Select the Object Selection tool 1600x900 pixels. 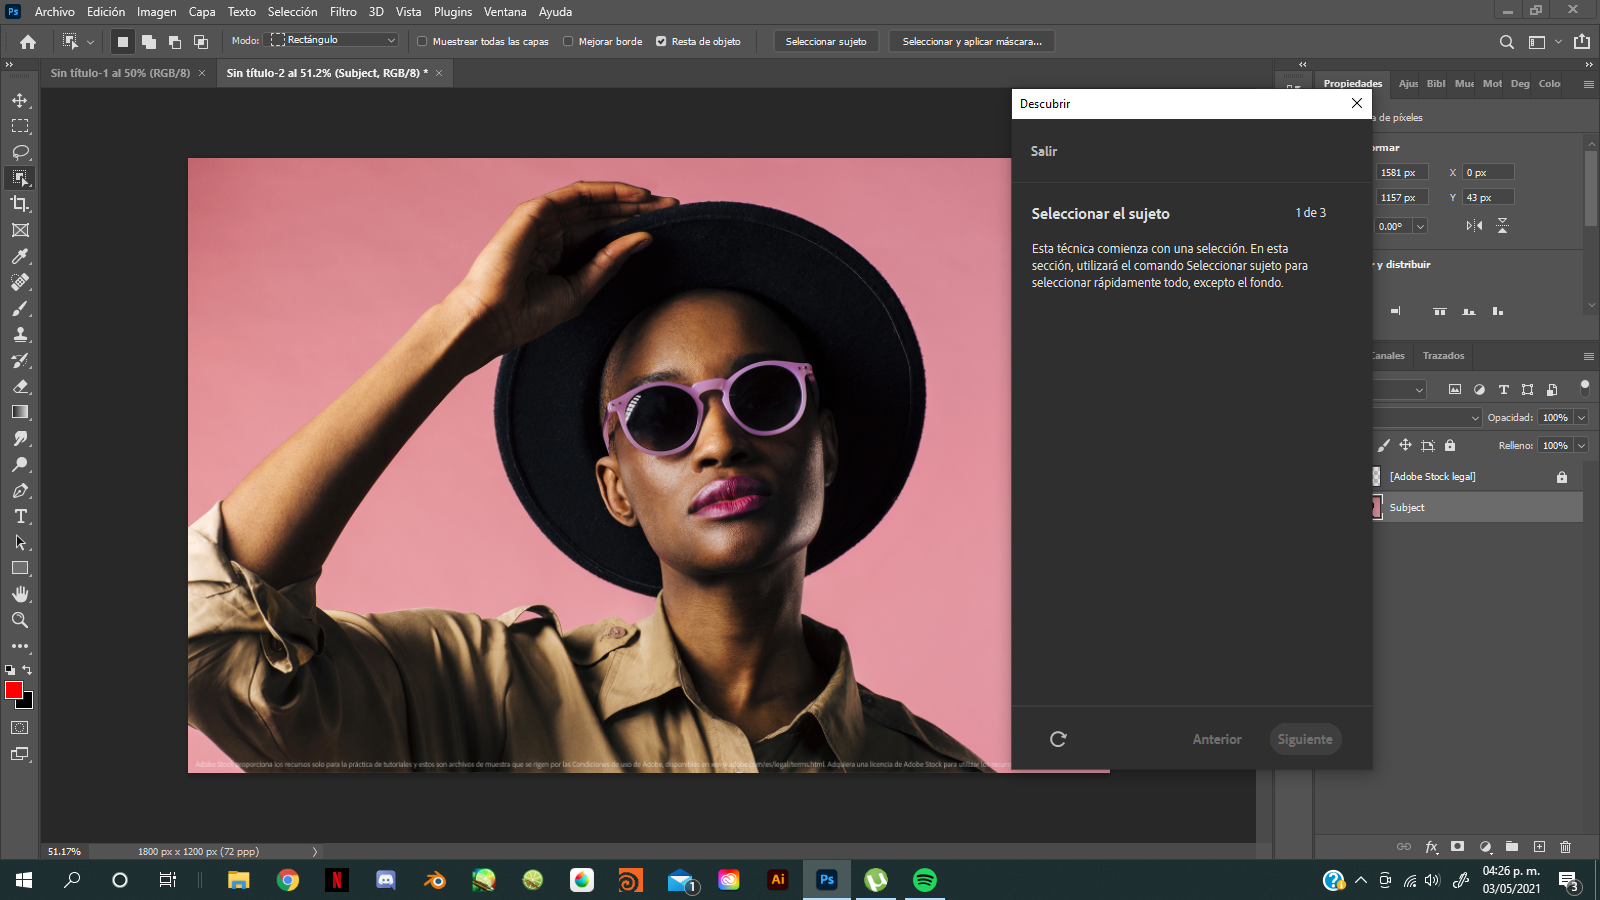click(20, 178)
